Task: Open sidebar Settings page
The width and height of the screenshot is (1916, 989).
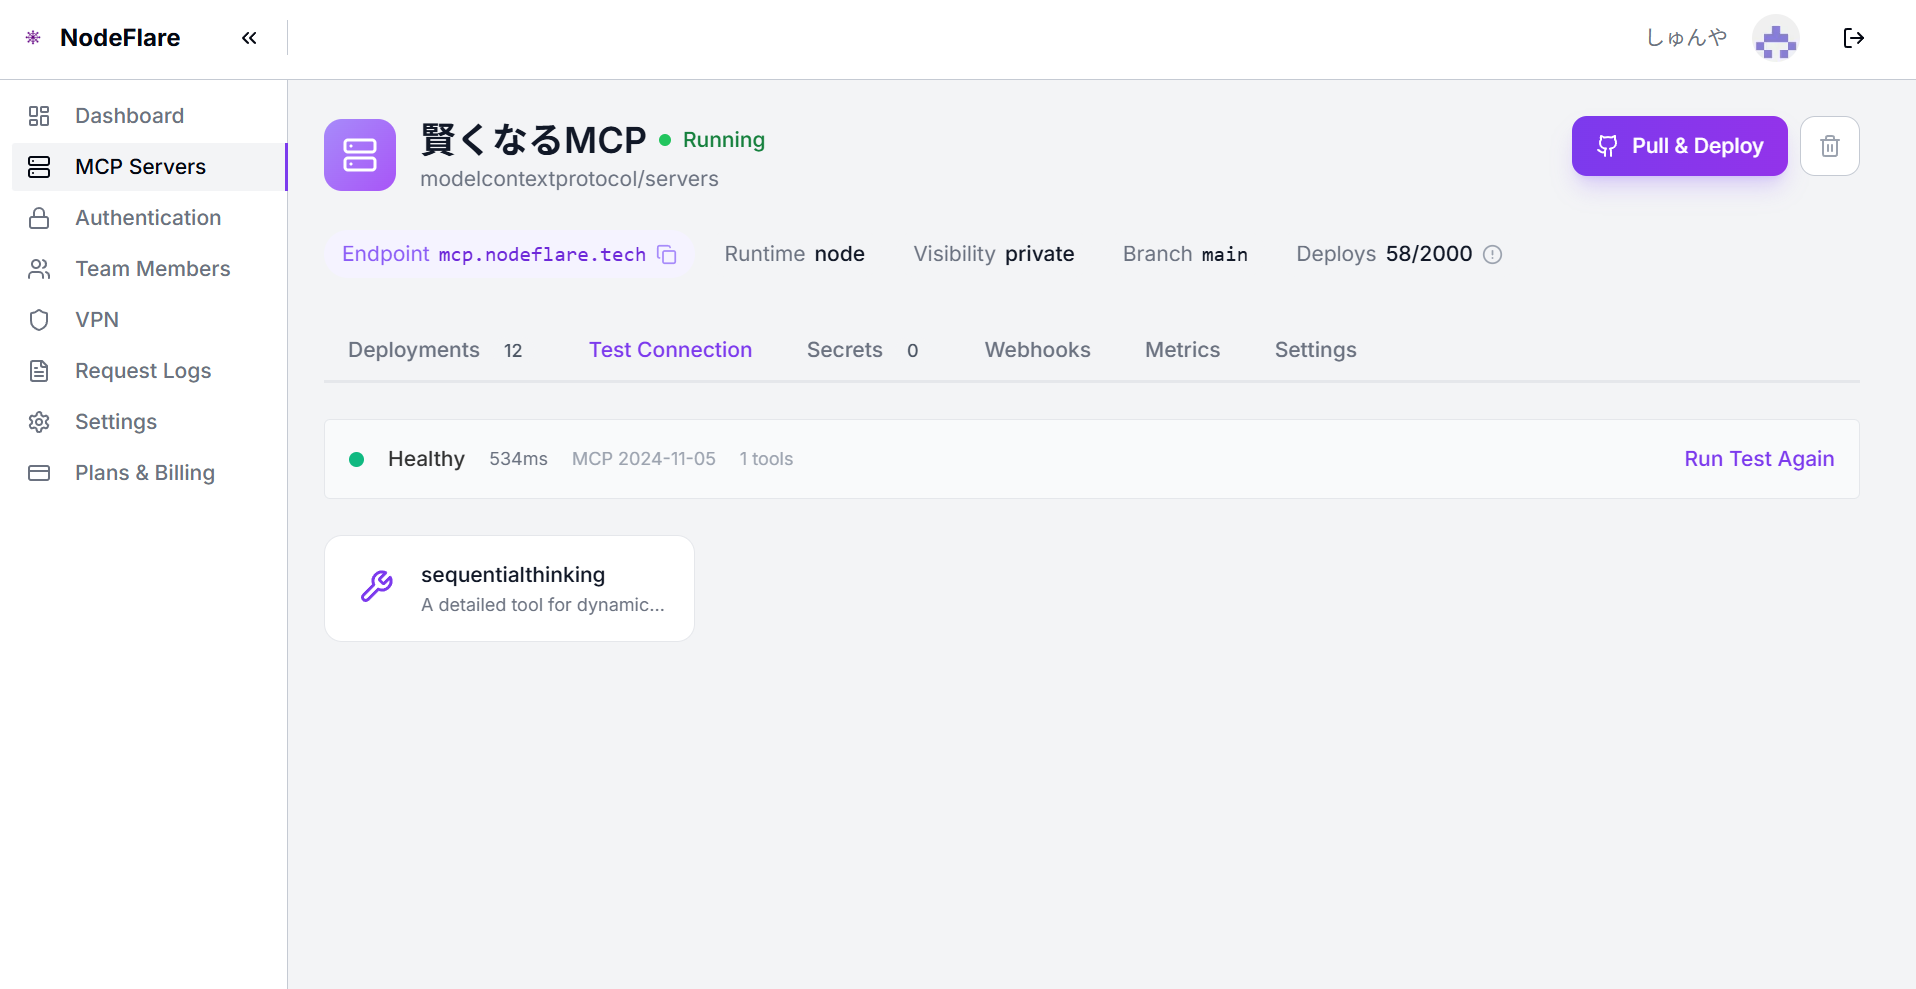Action: (x=149, y=422)
